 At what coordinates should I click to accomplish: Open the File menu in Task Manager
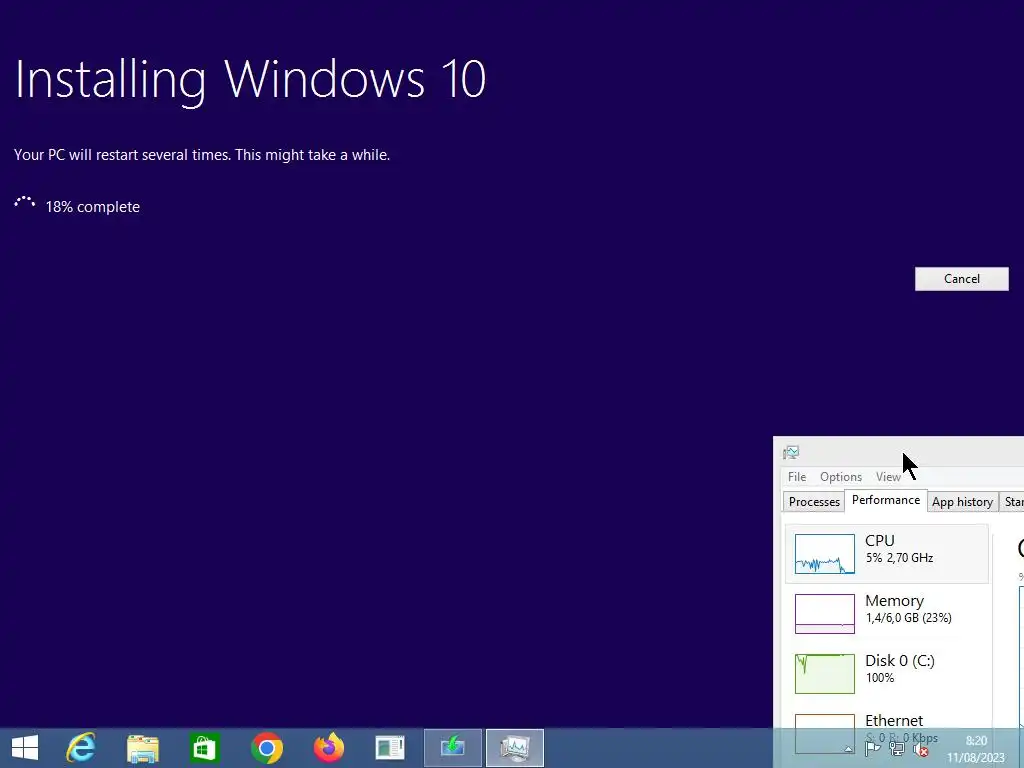[x=797, y=477]
